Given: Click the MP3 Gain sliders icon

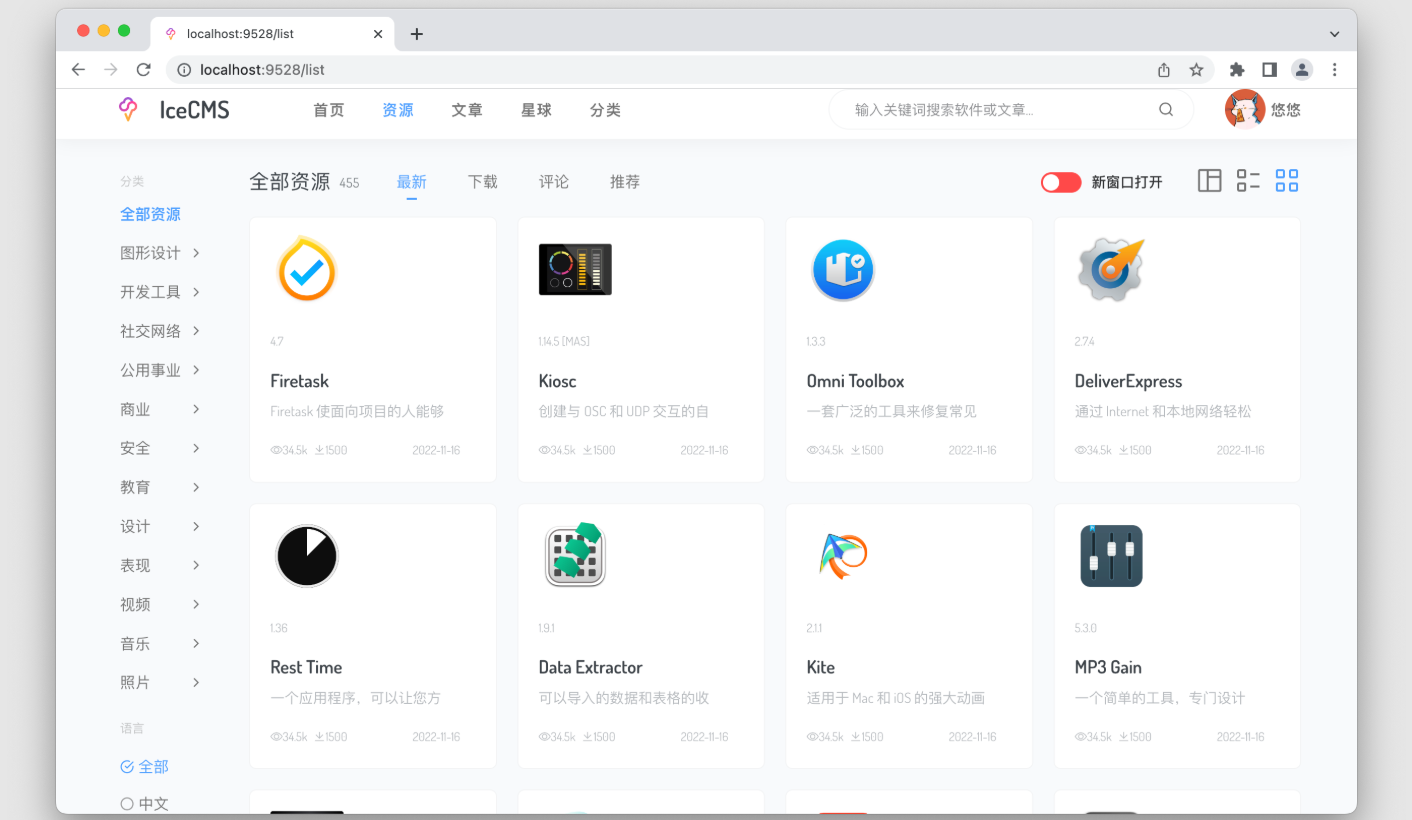Looking at the screenshot, I should 1111,556.
